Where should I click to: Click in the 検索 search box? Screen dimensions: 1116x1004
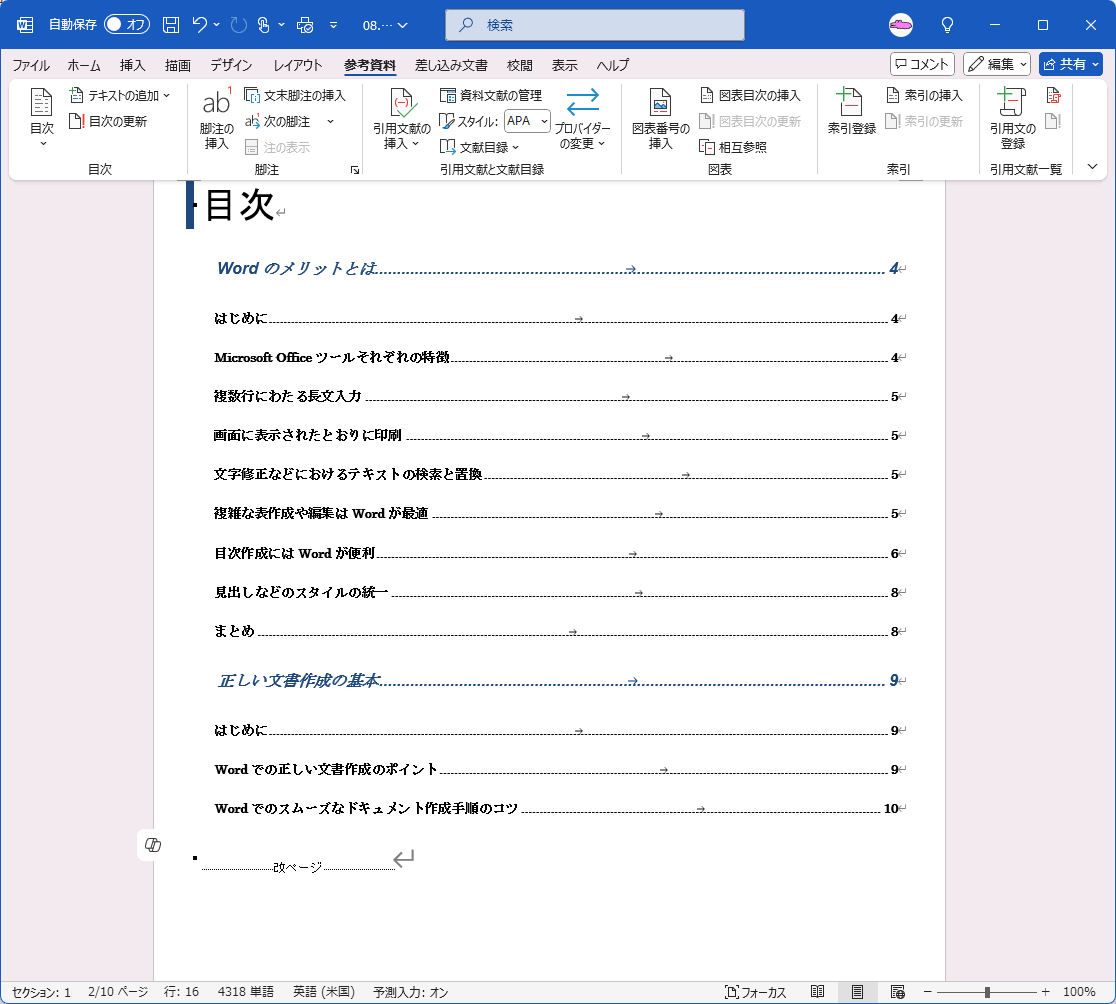(x=595, y=25)
